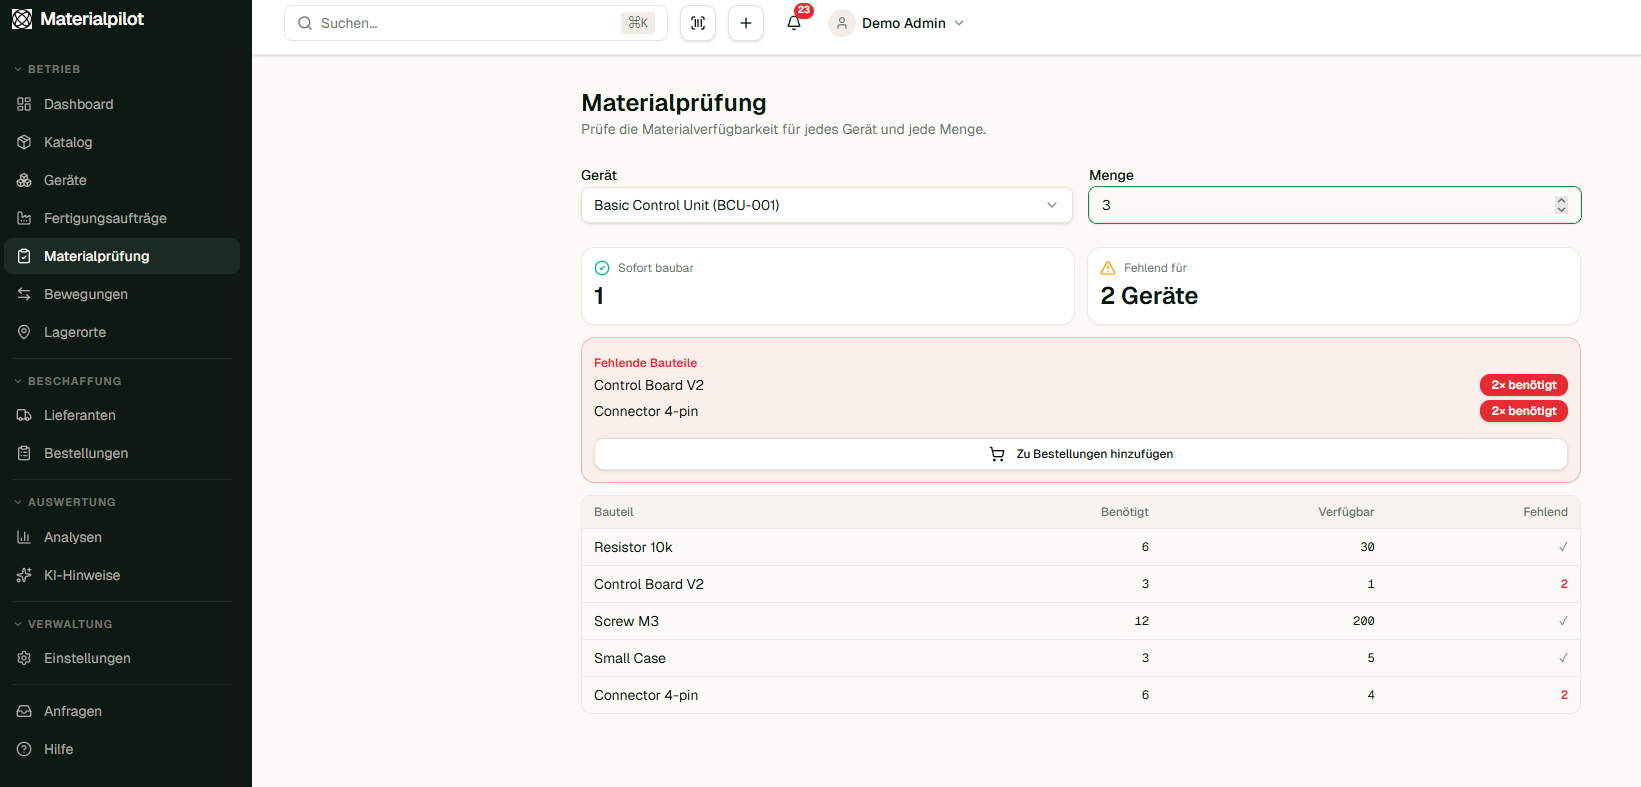Click the Dashboard grid icon in sidebar
Image resolution: width=1641 pixels, height=787 pixels.
(24, 104)
